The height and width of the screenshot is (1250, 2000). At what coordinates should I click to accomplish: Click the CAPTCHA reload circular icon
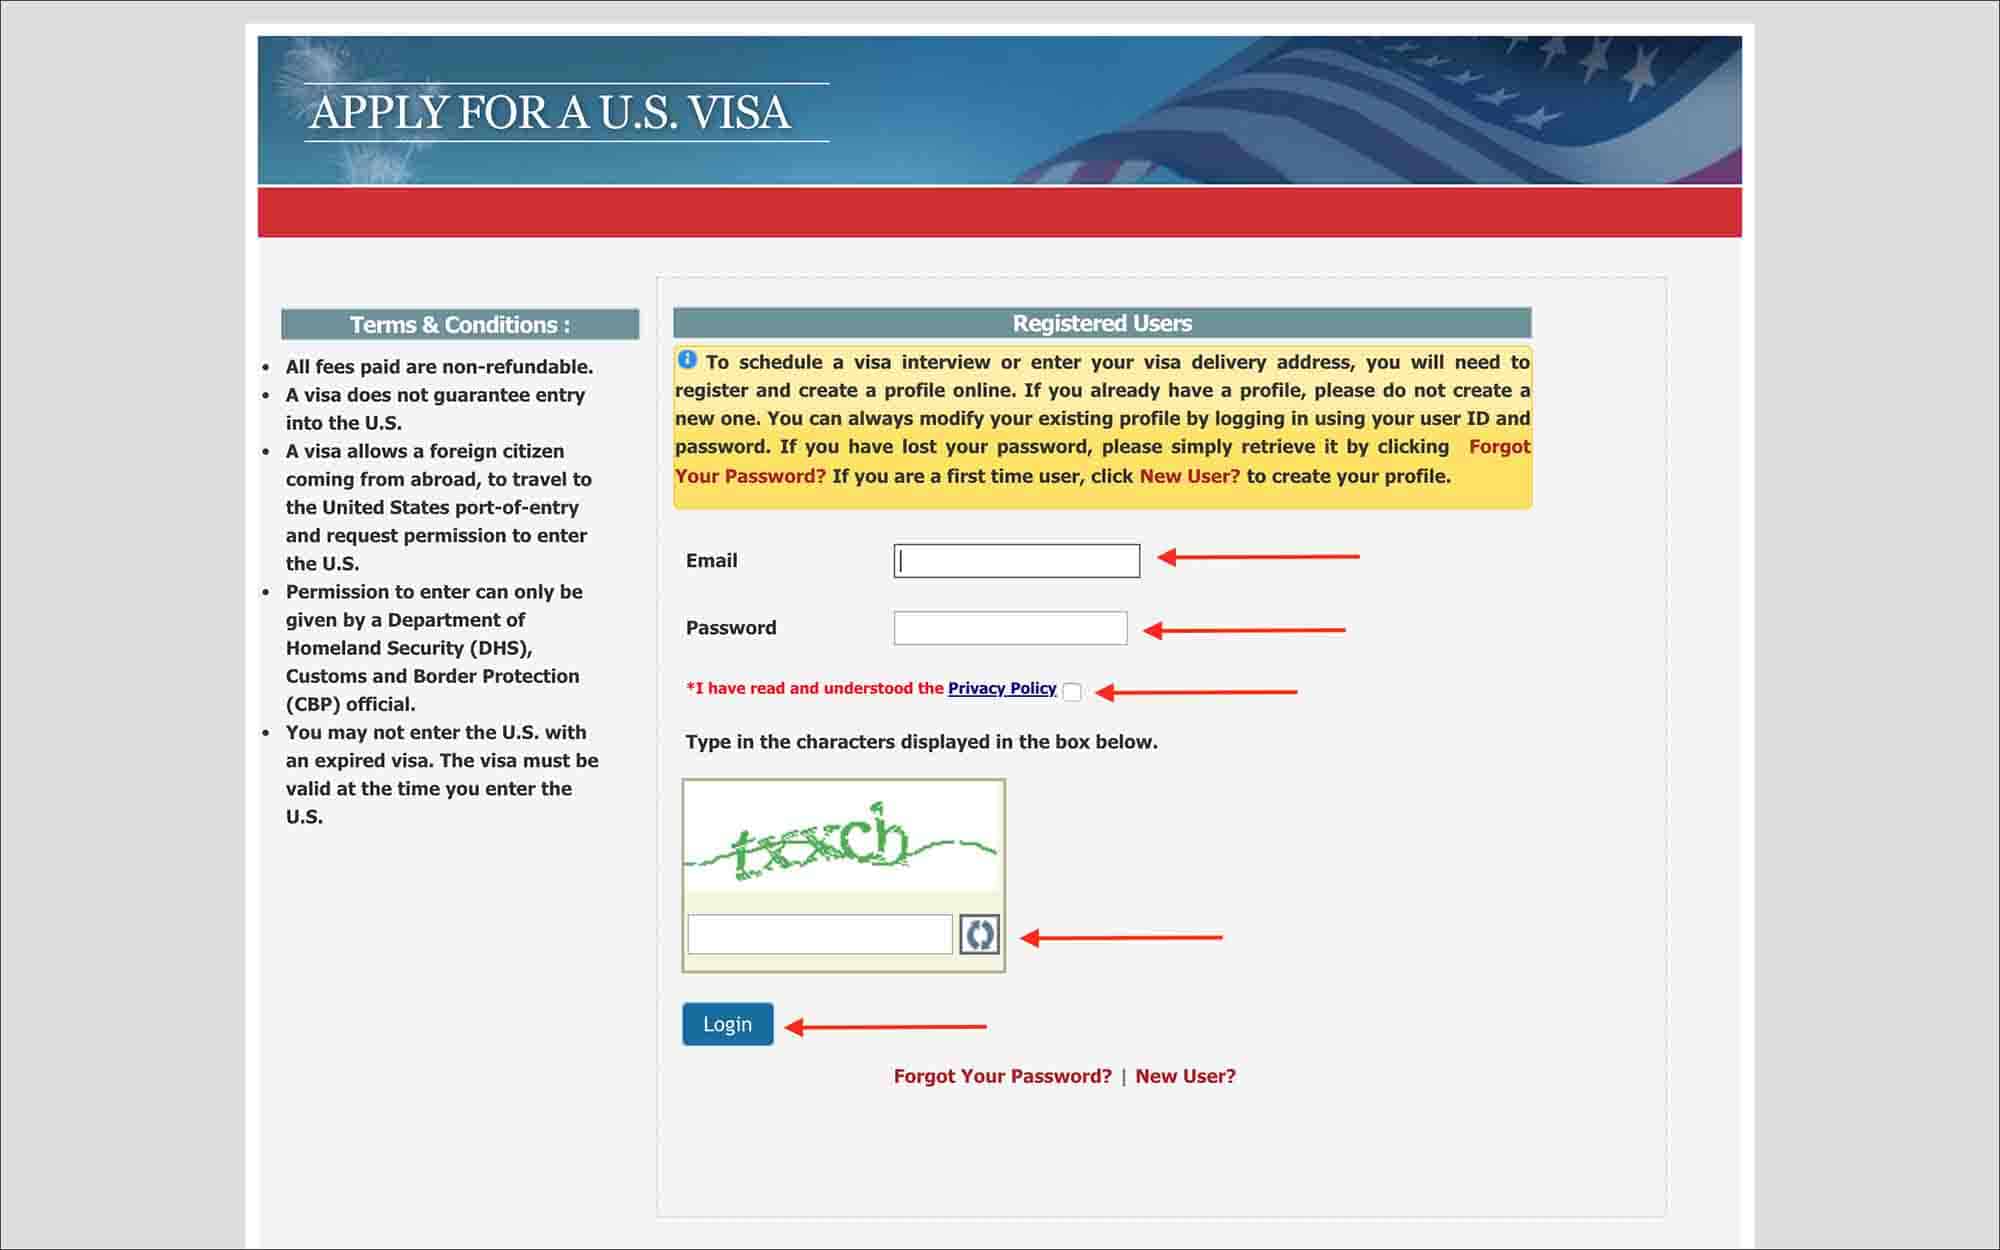[978, 935]
